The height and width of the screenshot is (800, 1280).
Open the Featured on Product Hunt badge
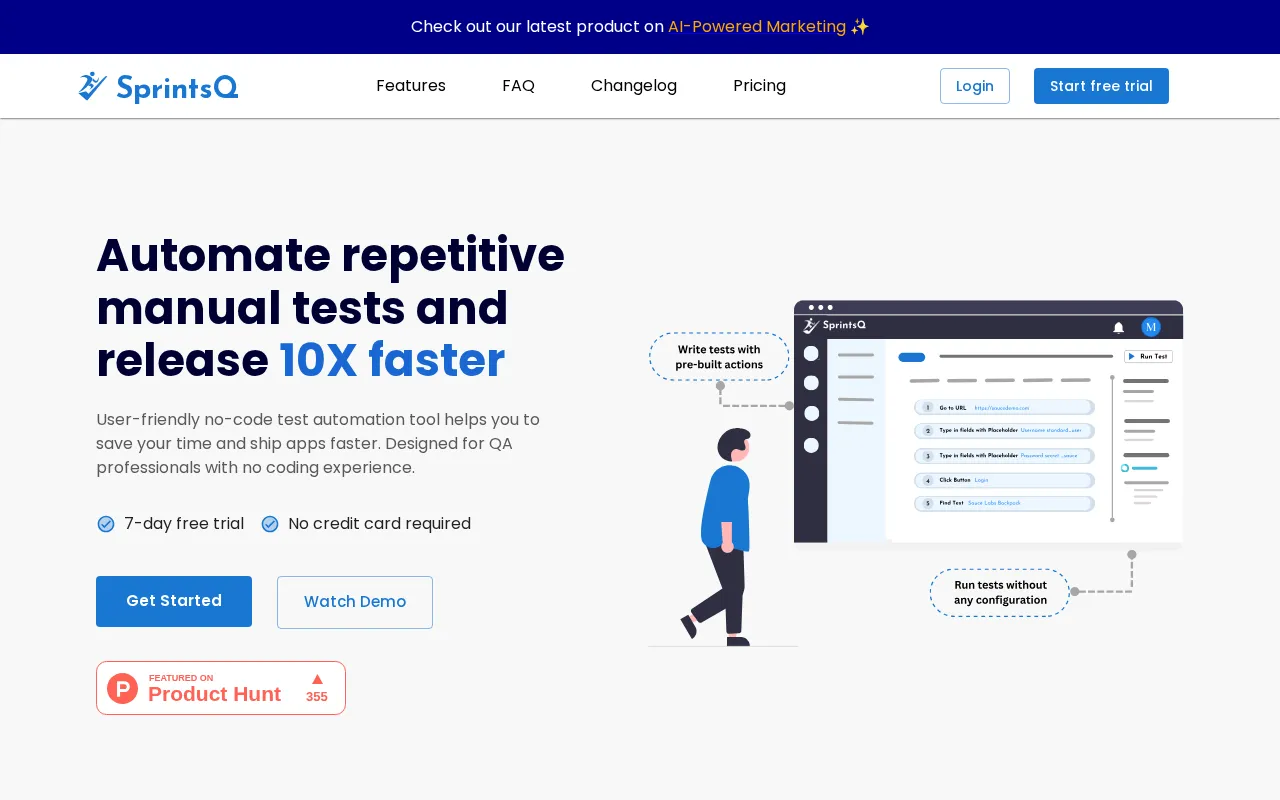click(221, 688)
